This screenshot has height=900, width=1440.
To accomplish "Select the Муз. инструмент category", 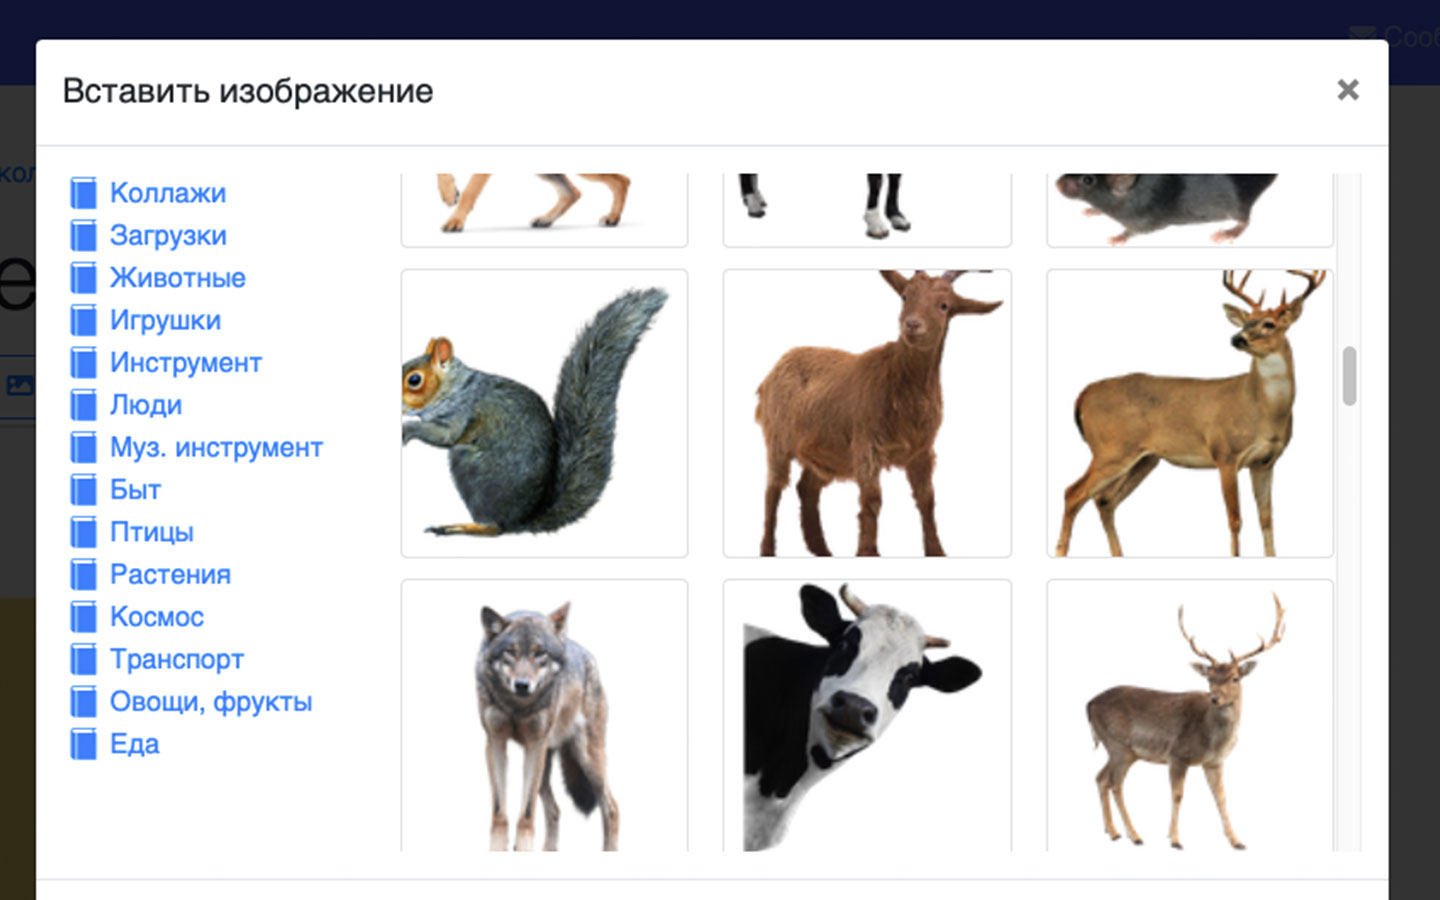I will pos(216,447).
